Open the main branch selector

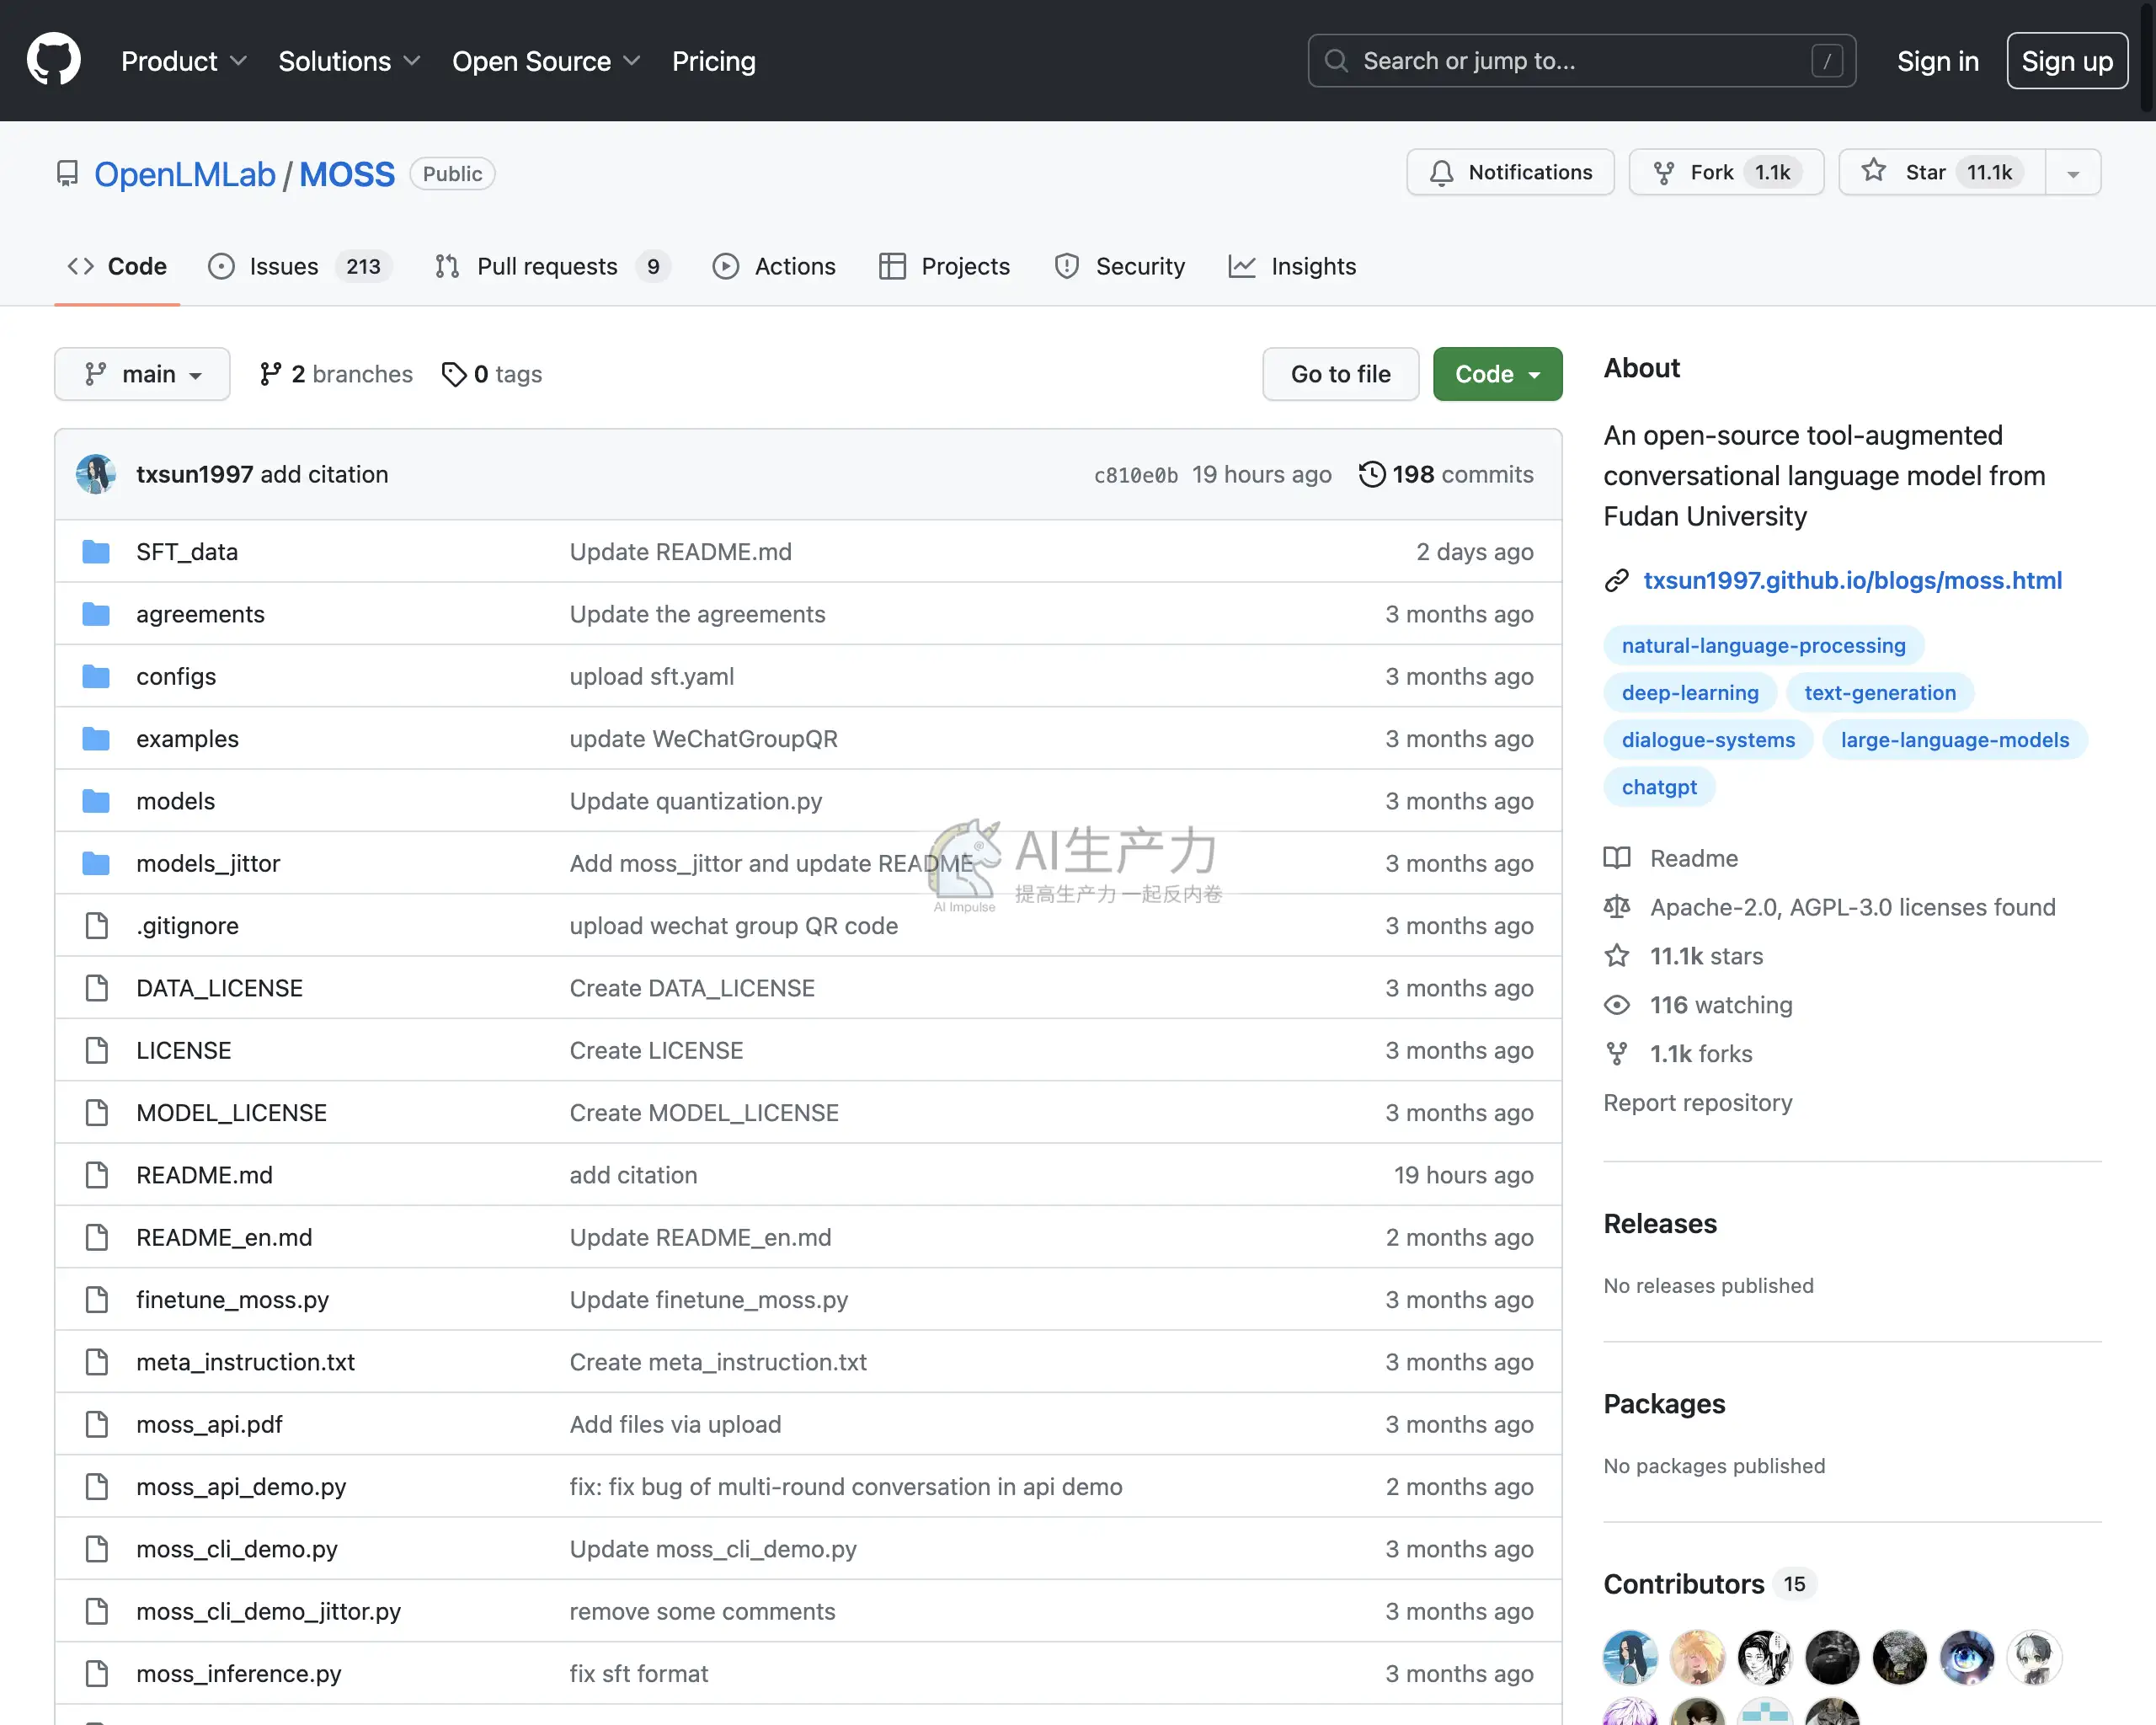[x=142, y=374]
